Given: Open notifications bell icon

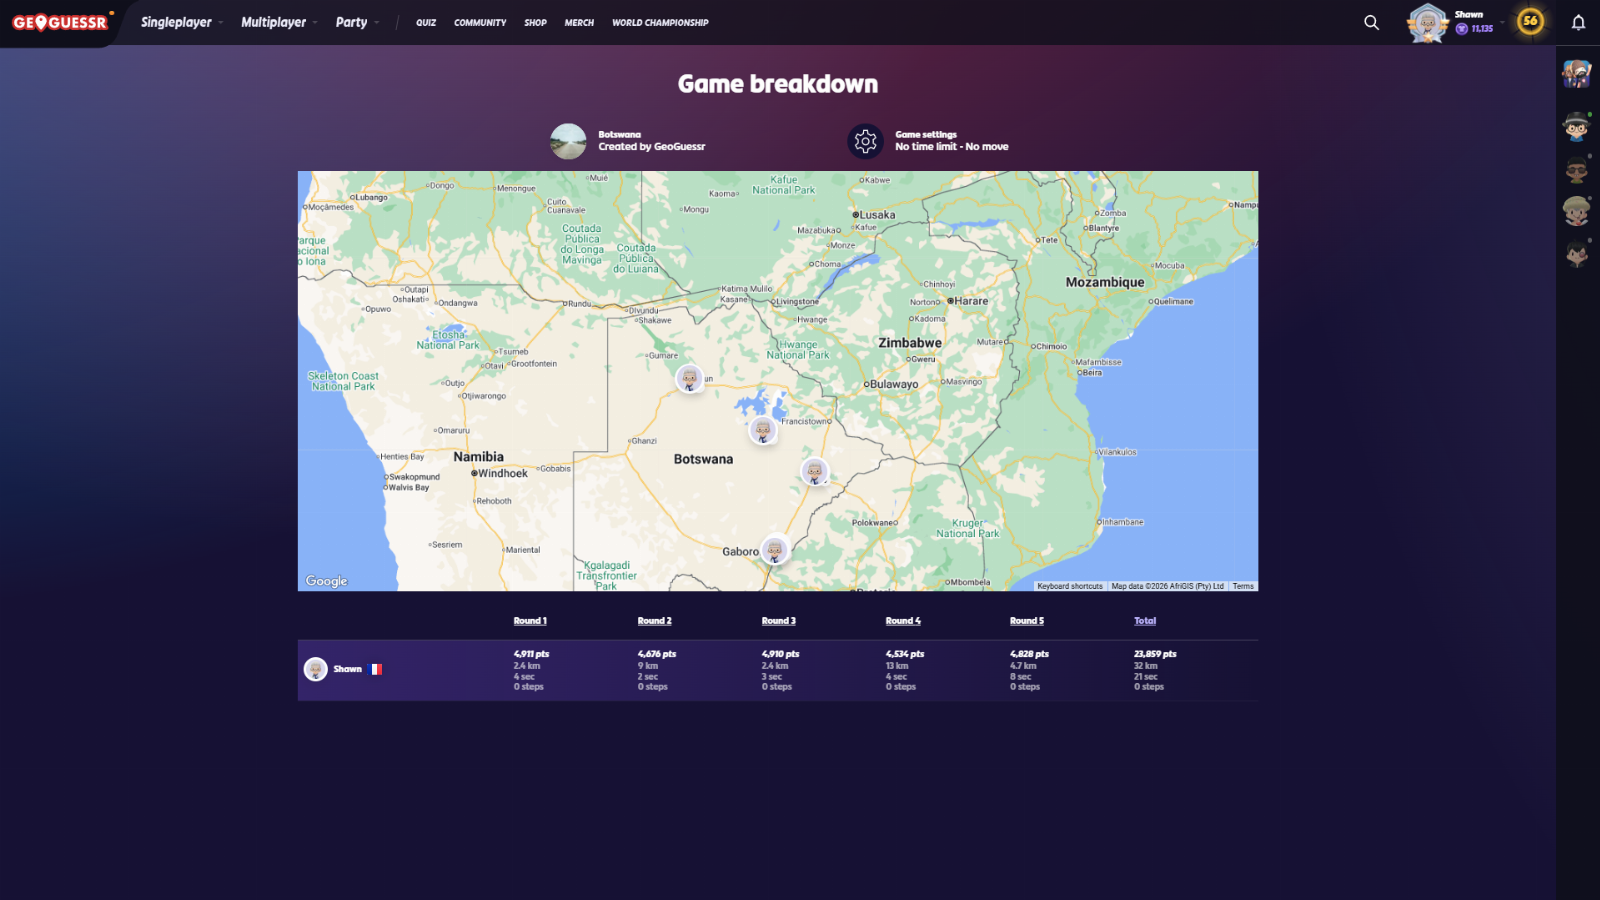Looking at the screenshot, I should (1578, 22).
